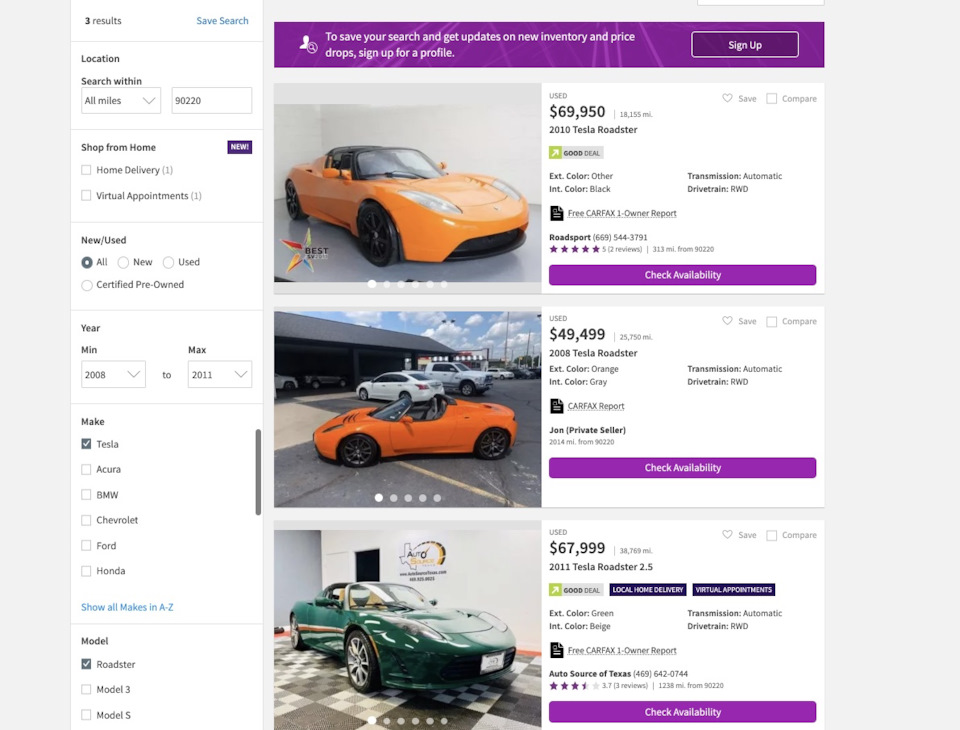Screen dimensions: 960x730
Task: Select the Used radio button
Action: [168, 262]
